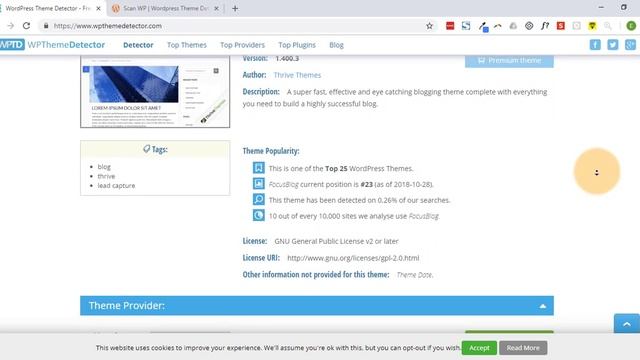Click the gnu.org license URL
Screen dimensions: 640x360
point(353,258)
